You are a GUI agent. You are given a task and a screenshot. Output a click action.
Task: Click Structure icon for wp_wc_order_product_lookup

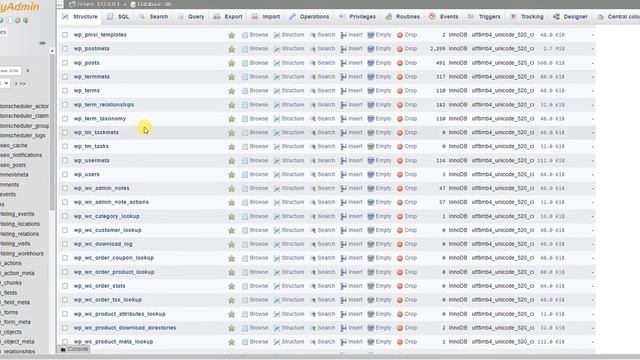pyautogui.click(x=277, y=272)
